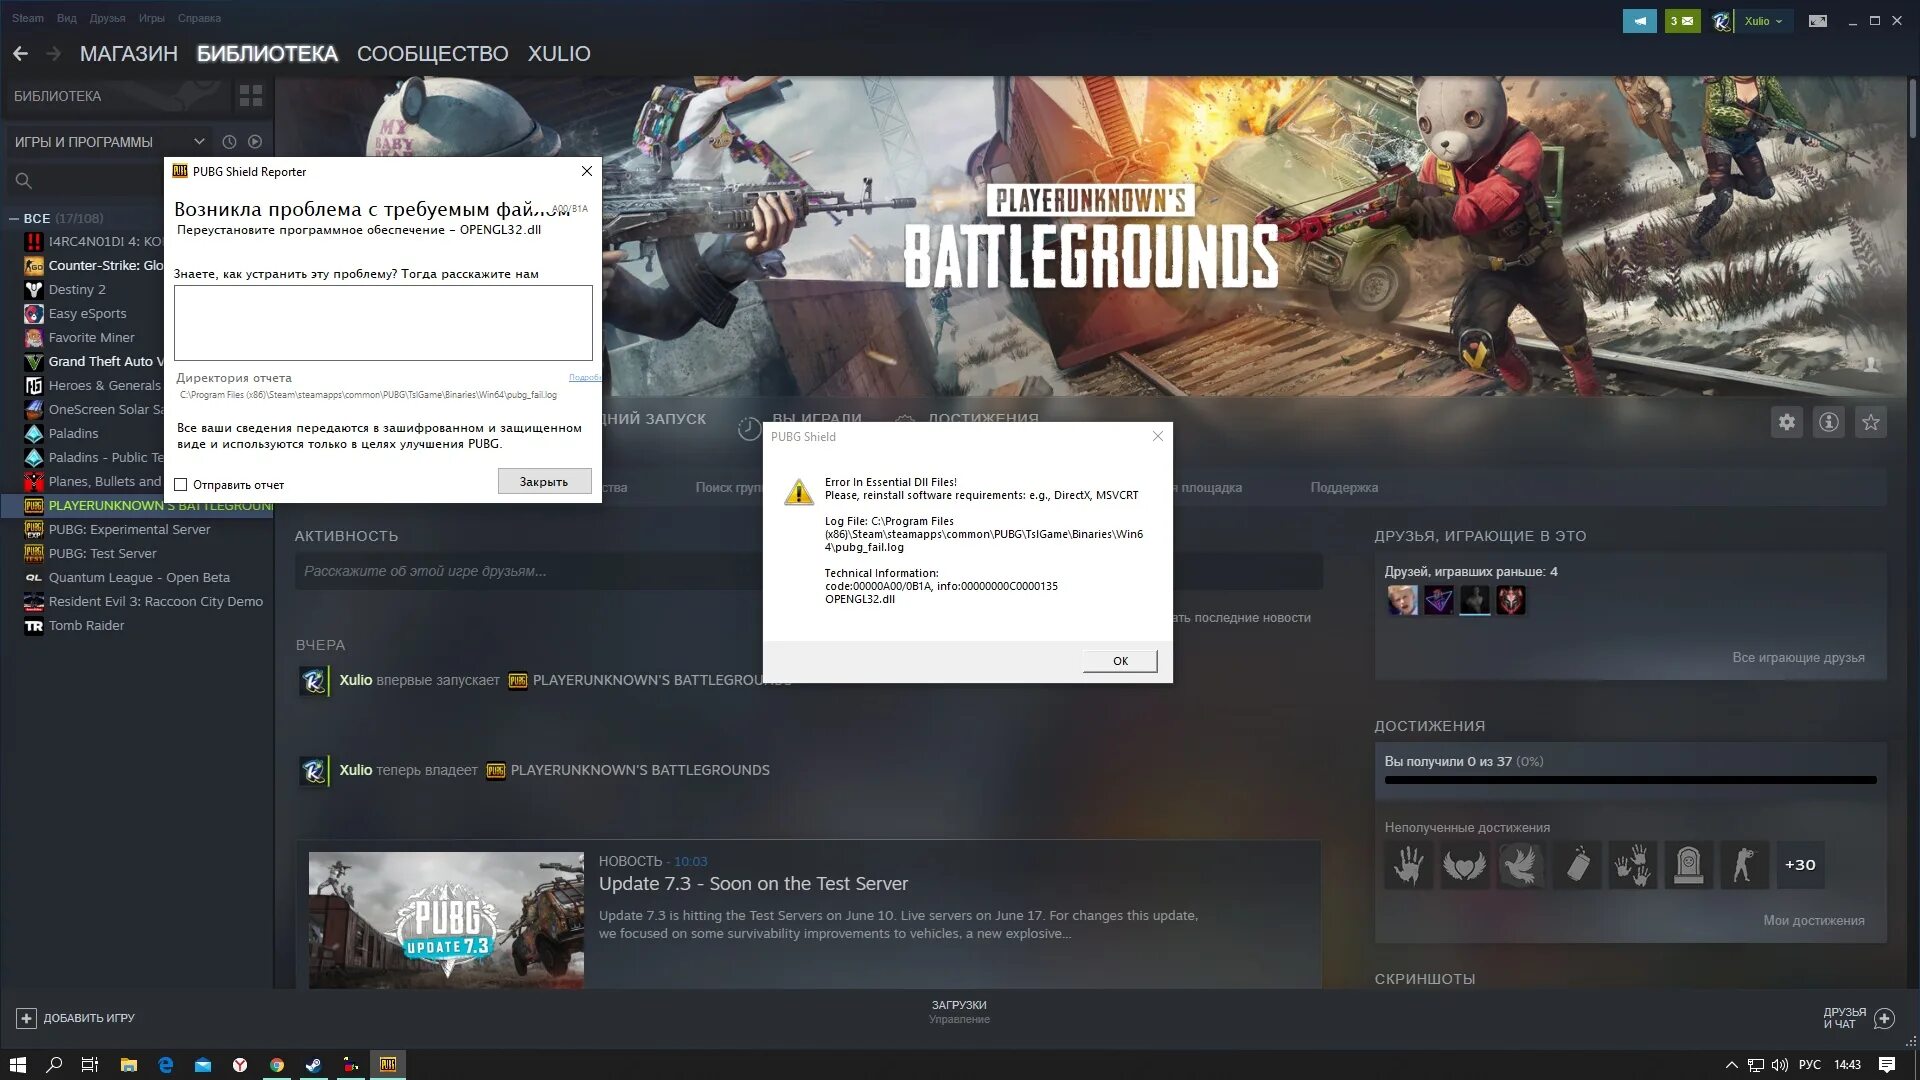Open the Steam menu

[x=28, y=18]
